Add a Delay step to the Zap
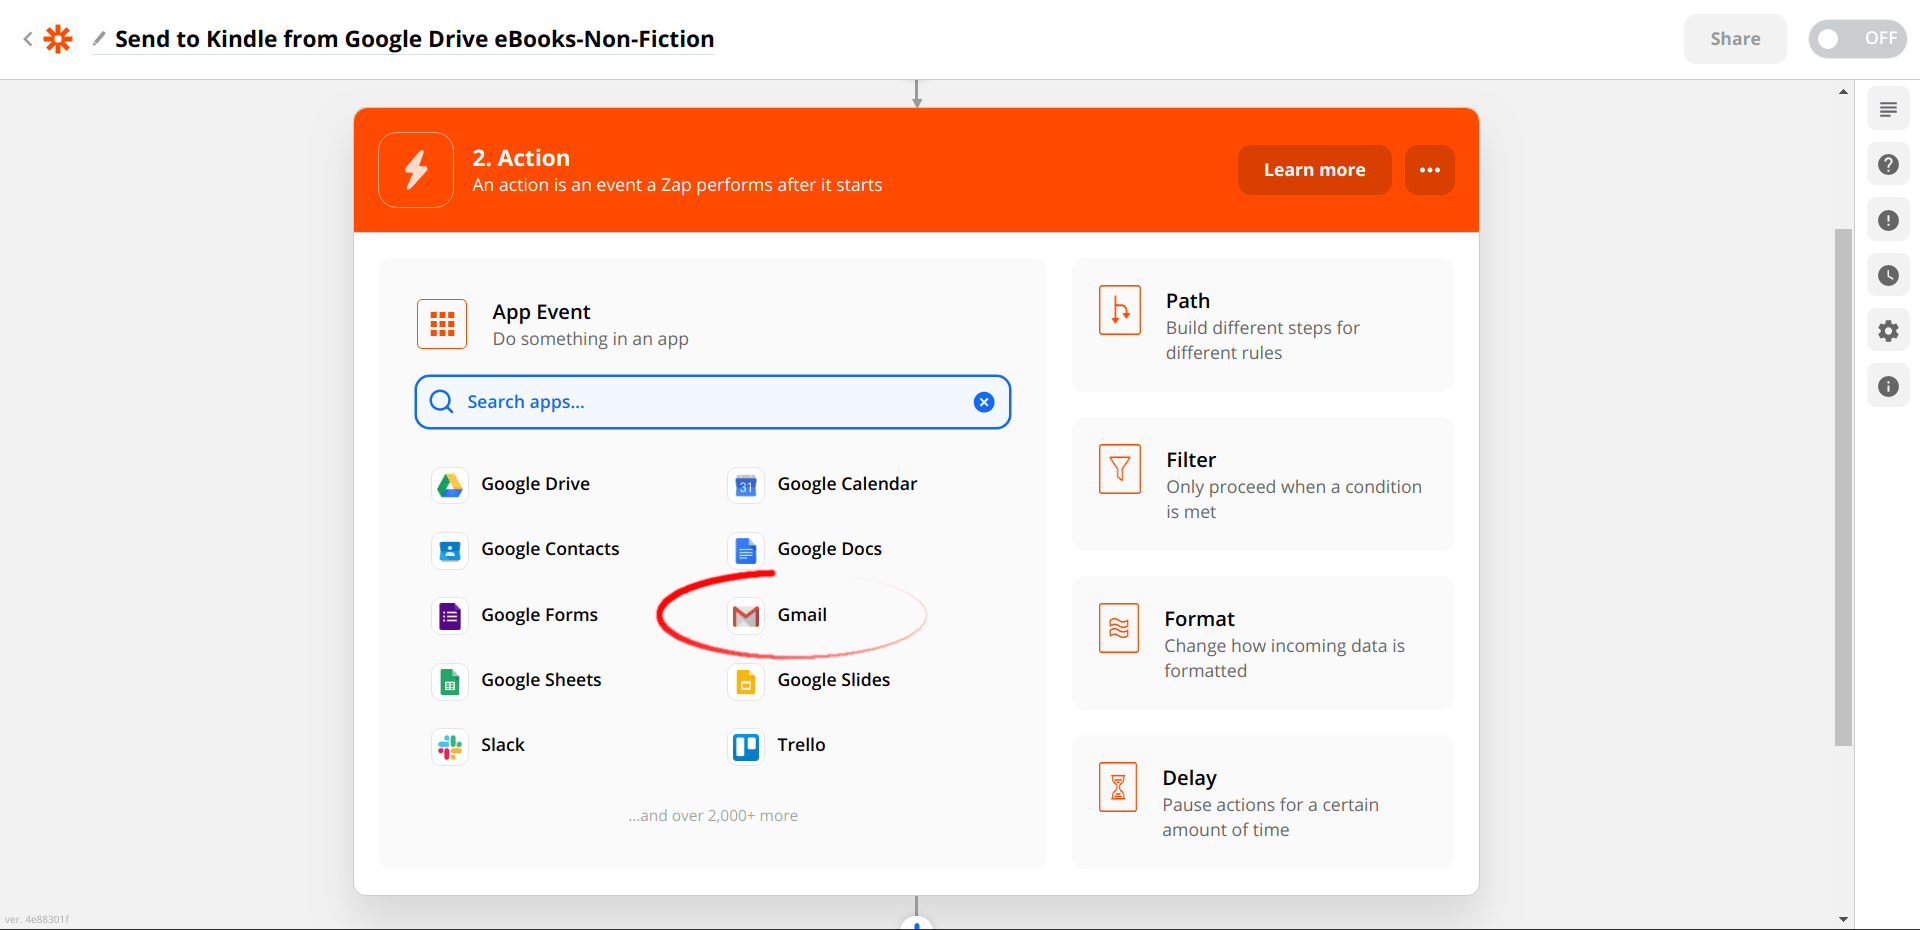 point(1262,802)
